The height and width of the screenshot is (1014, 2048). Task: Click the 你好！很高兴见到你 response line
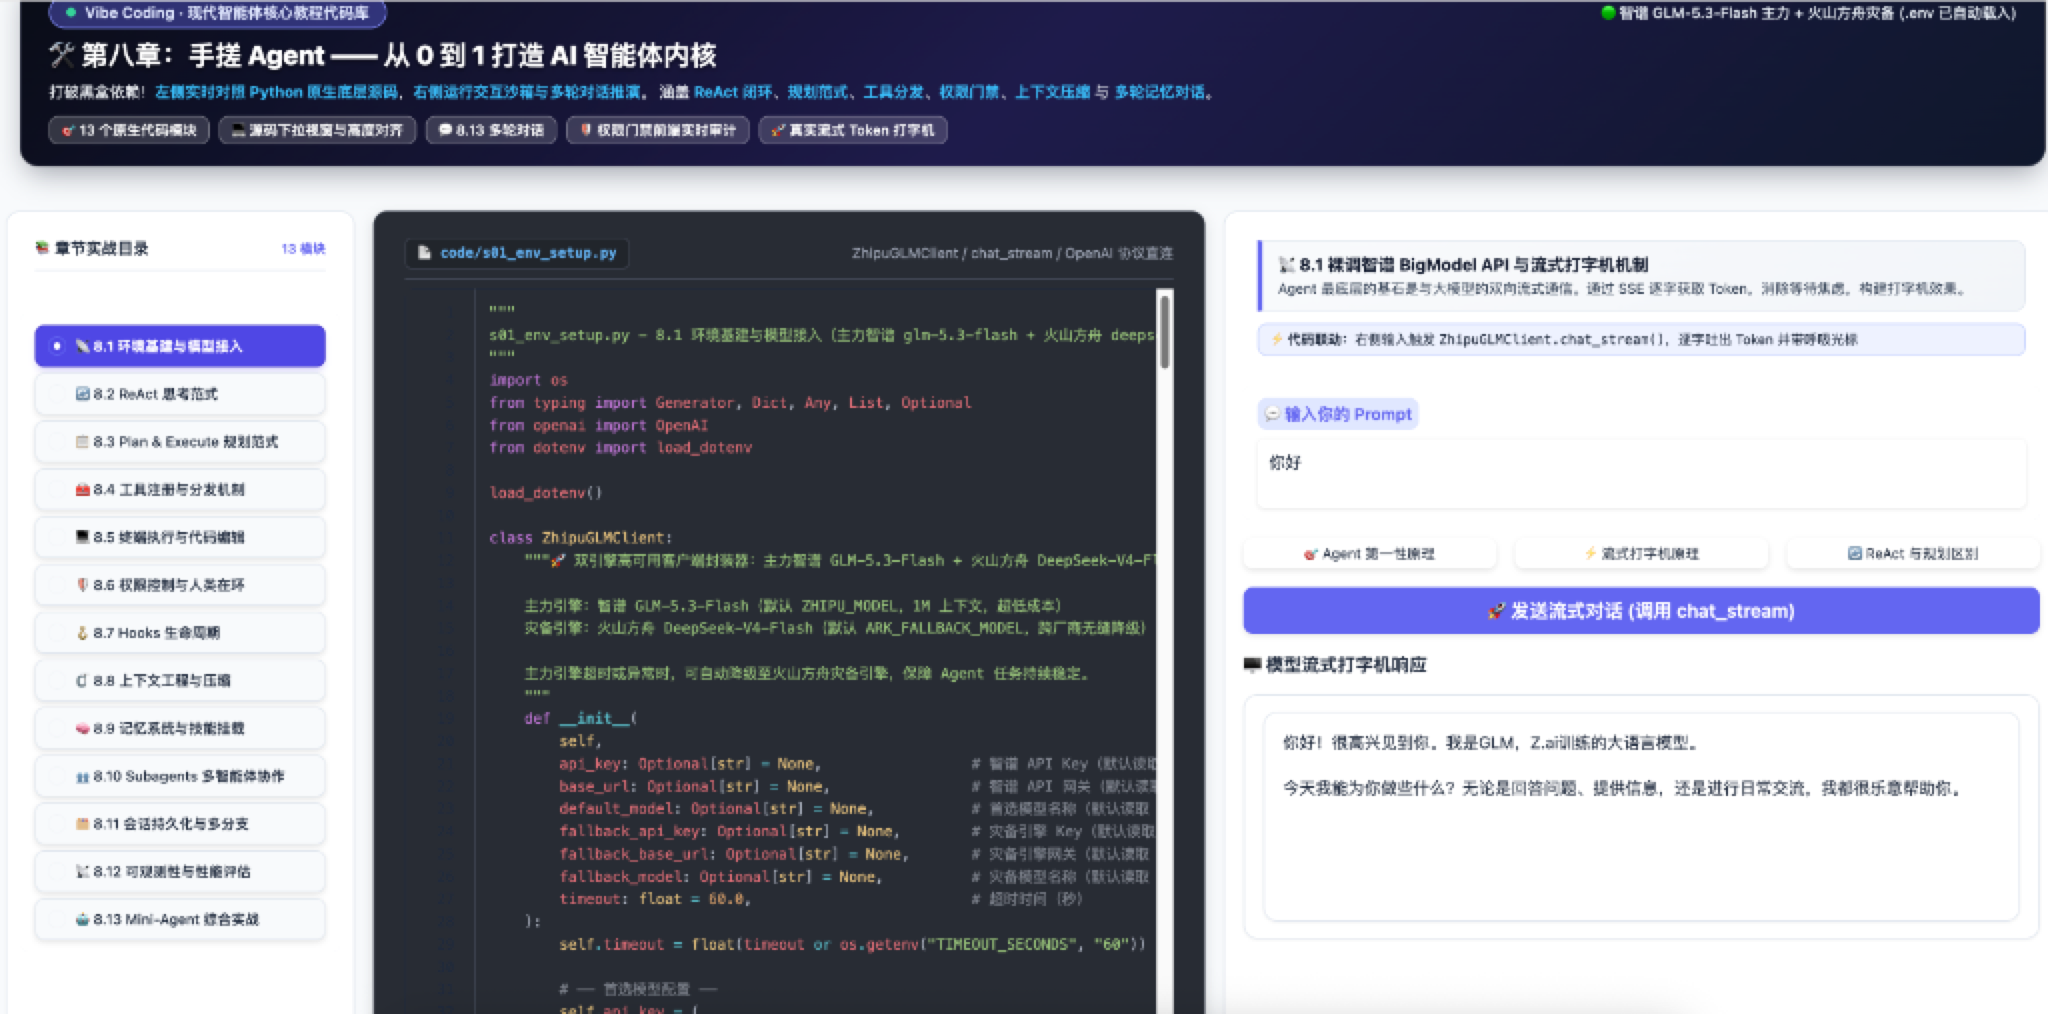[x=1490, y=743]
